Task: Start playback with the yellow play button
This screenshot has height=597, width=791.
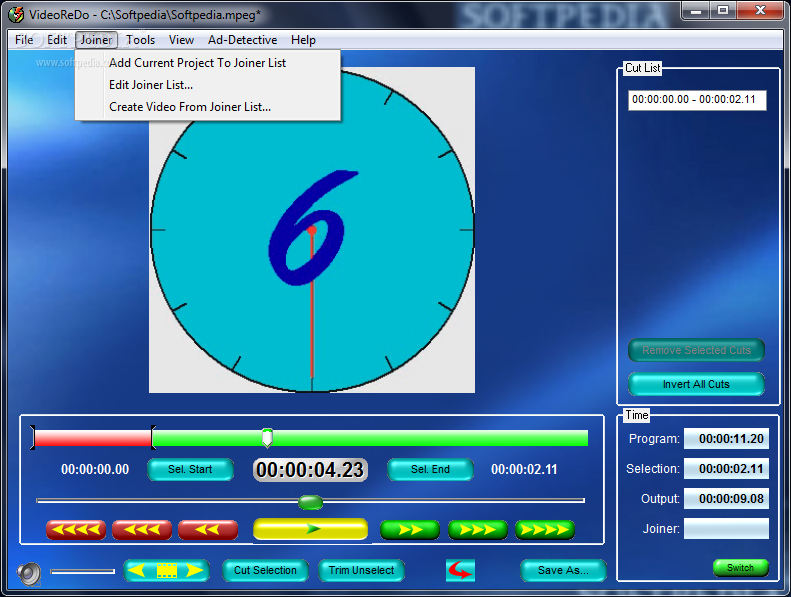Action: tap(310, 529)
